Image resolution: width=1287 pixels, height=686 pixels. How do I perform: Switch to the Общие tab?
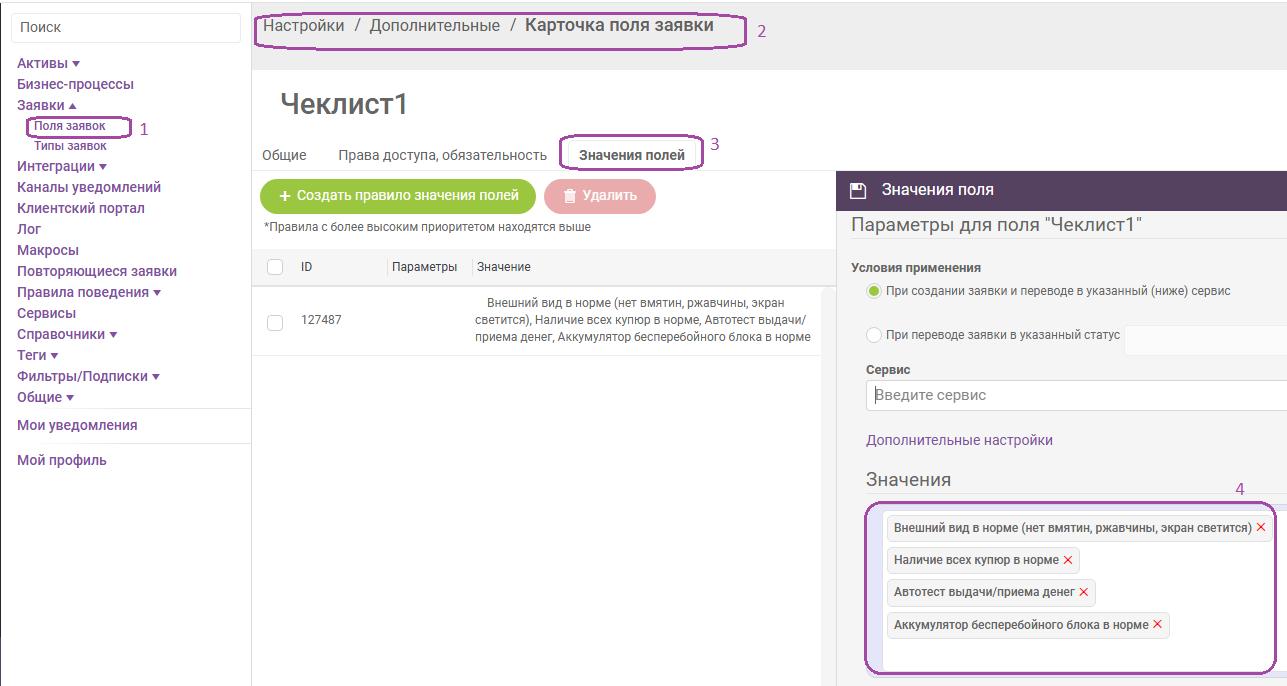tap(284, 155)
